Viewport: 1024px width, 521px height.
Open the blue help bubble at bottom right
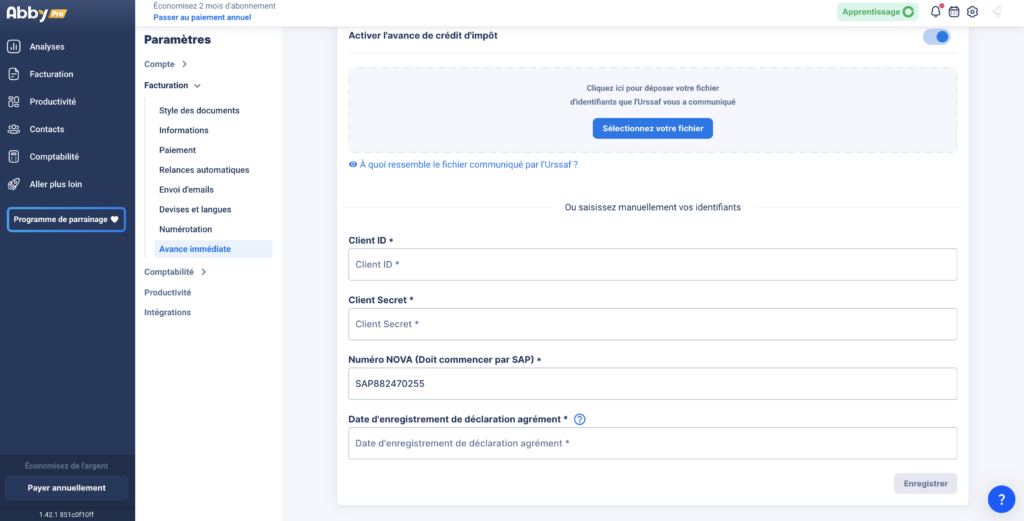click(x=1001, y=499)
